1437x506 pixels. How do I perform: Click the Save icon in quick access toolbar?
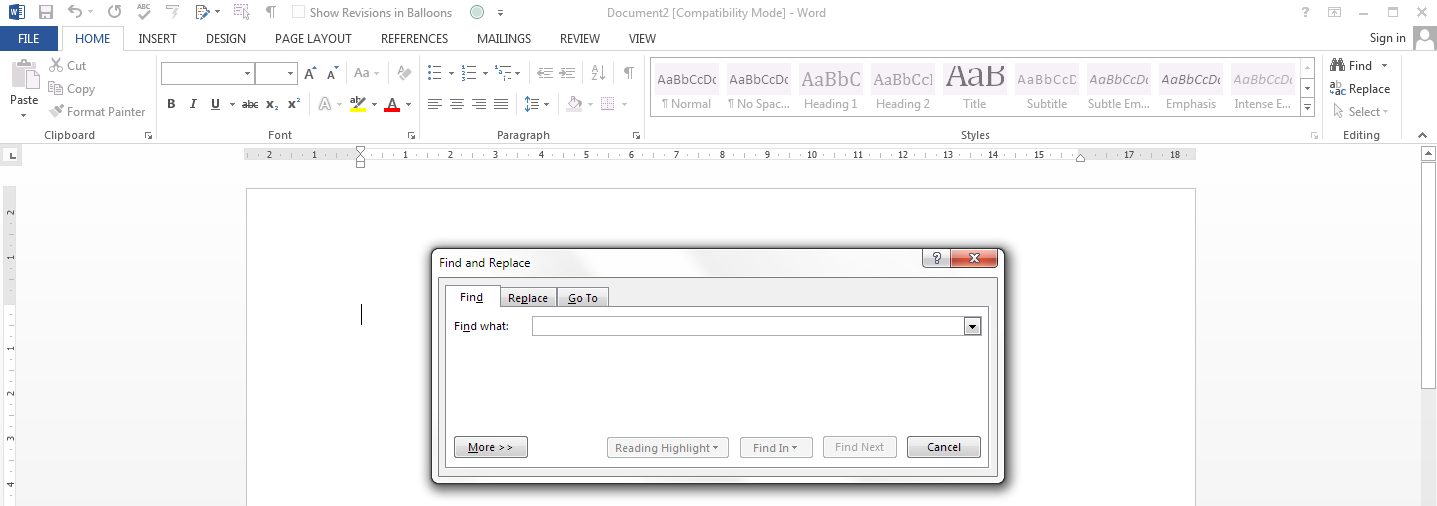(x=46, y=13)
